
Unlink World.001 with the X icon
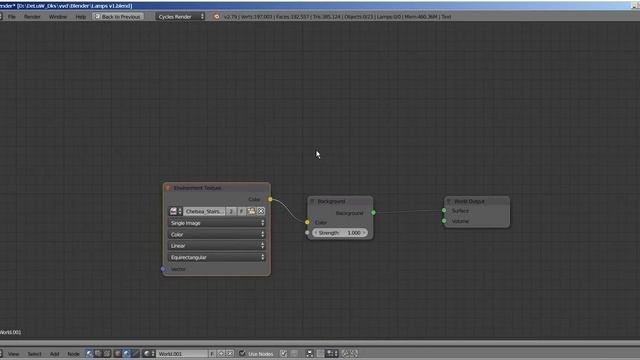click(230, 353)
